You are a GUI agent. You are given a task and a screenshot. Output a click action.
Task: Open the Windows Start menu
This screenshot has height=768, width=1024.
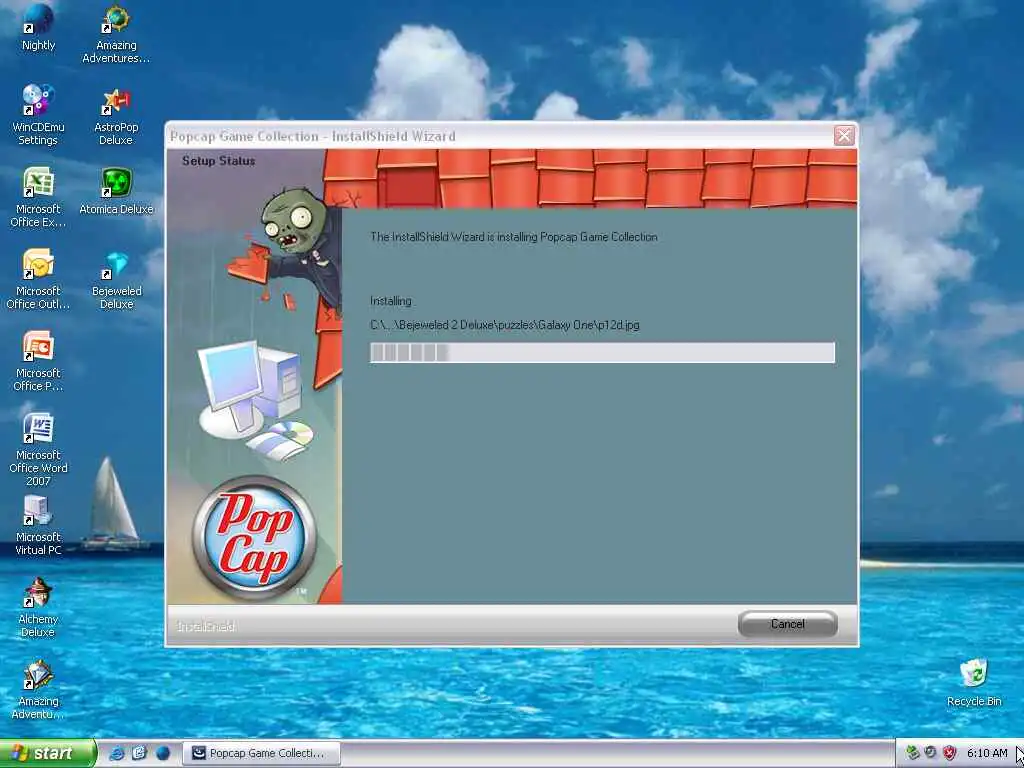coord(48,753)
